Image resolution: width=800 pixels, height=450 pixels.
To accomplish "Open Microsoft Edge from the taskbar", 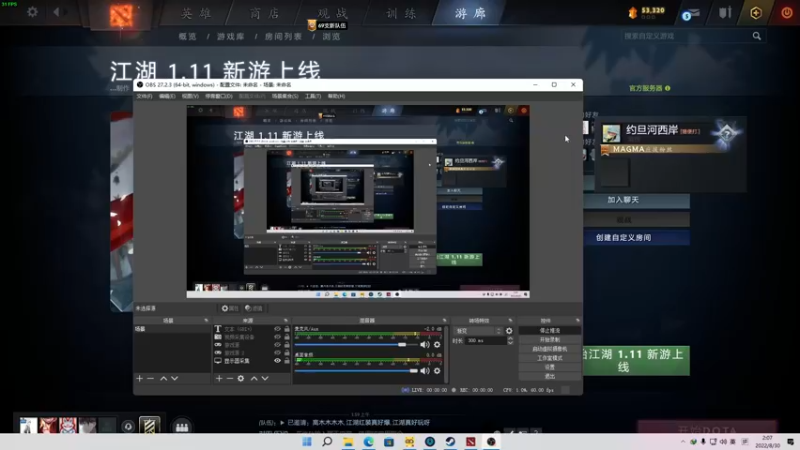I will 368,442.
